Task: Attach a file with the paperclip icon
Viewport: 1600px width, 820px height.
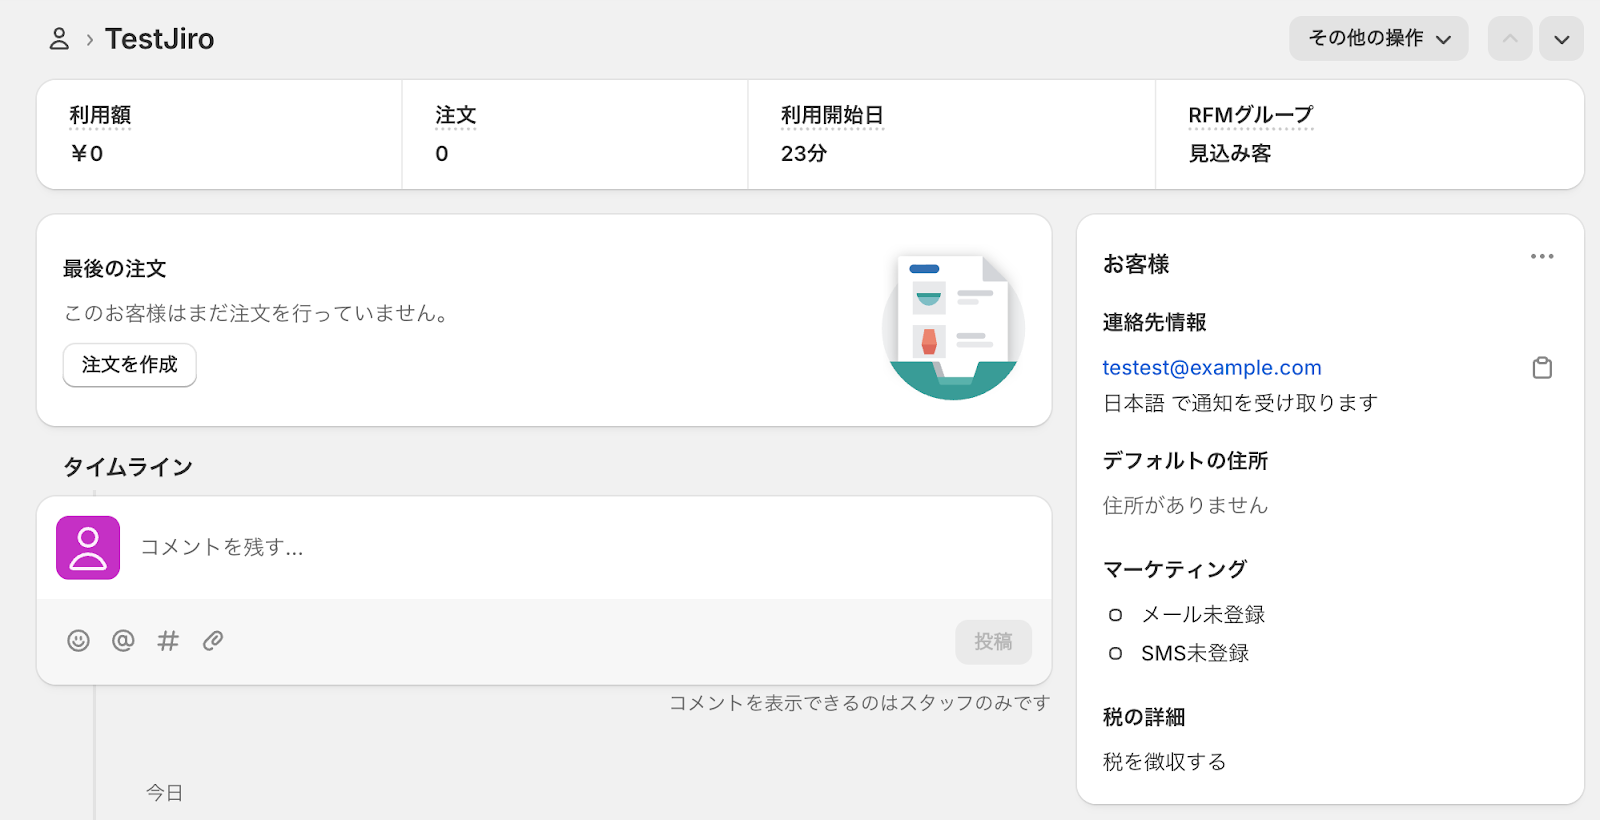Action: (213, 641)
